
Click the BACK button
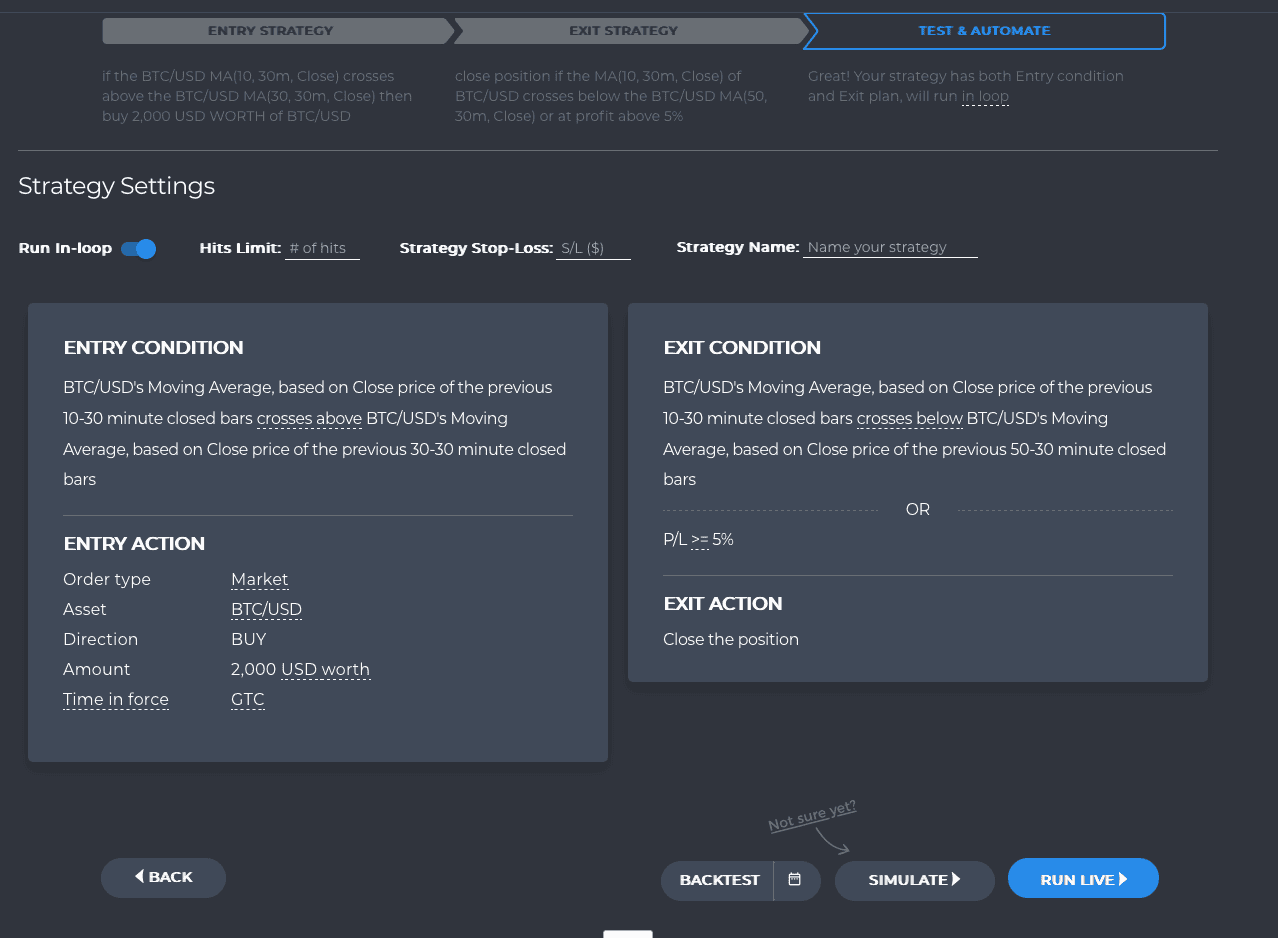click(163, 877)
